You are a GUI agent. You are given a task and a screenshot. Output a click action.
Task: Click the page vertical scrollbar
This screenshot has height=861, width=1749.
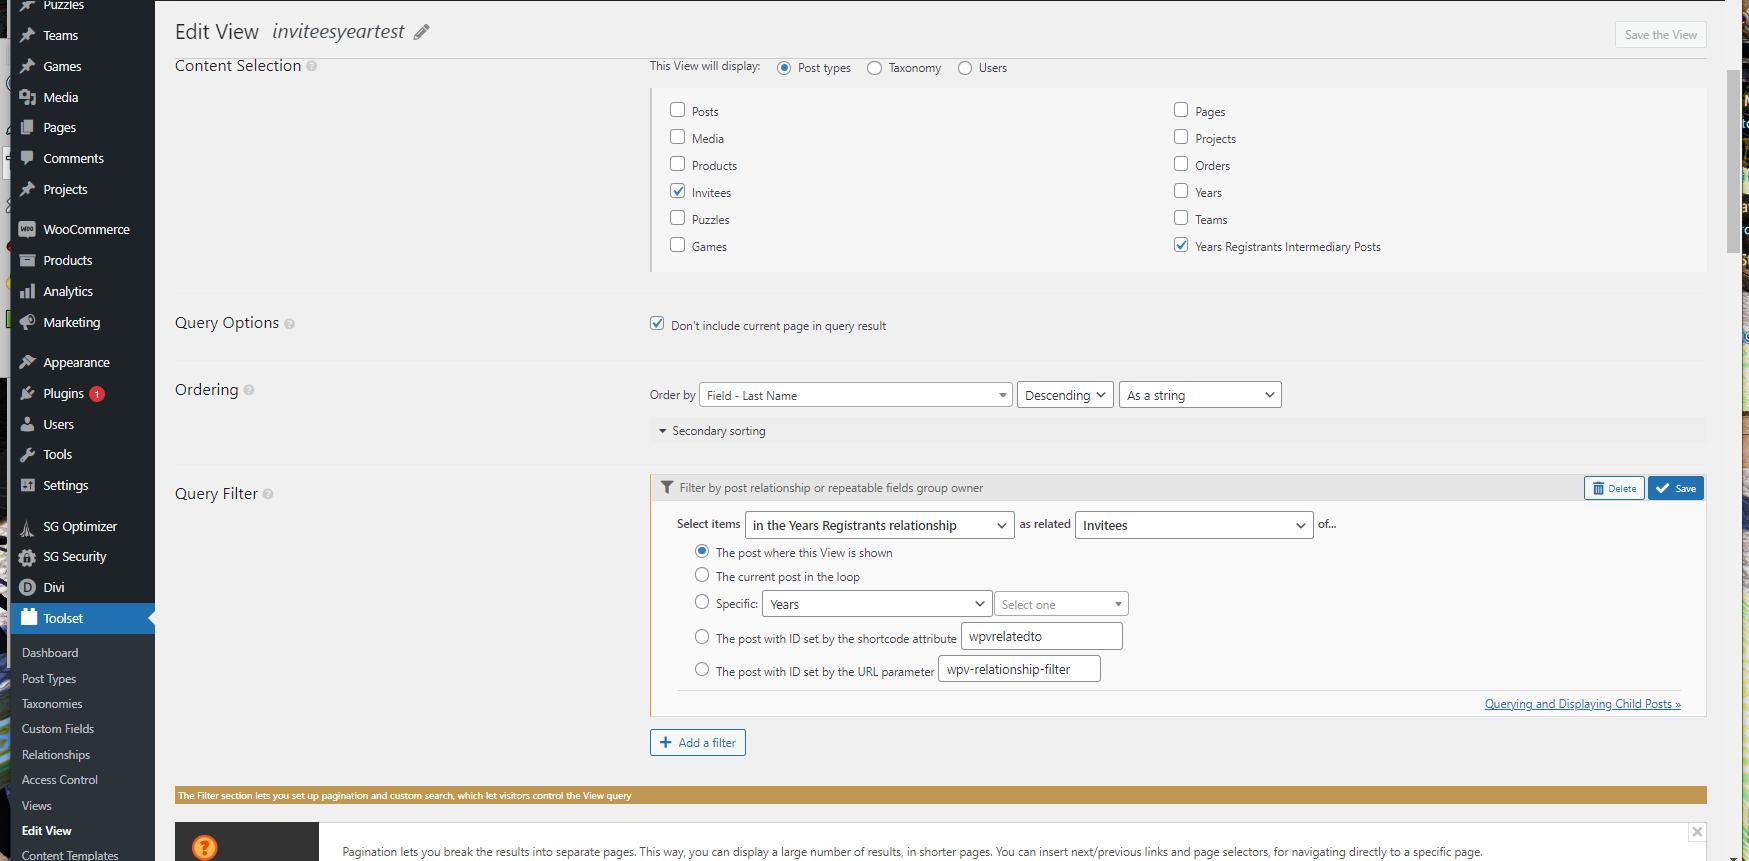[1733, 161]
